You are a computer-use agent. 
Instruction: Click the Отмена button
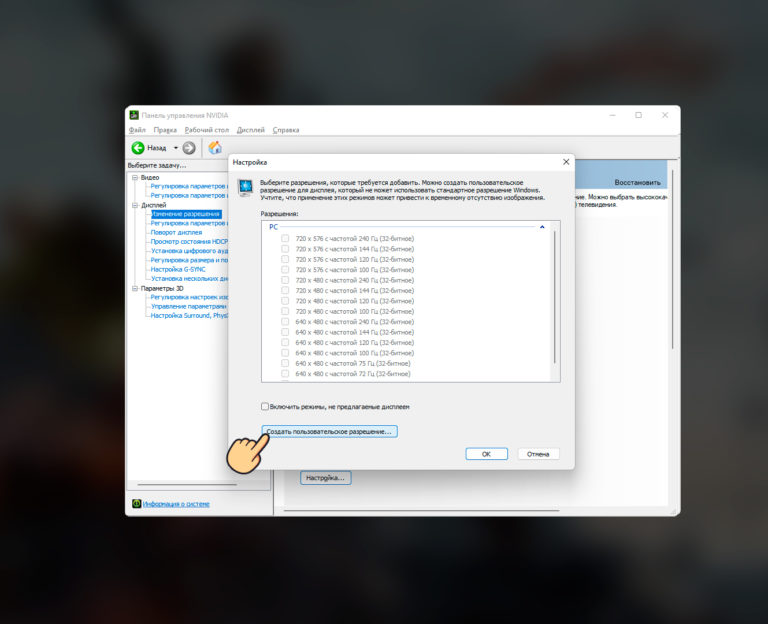click(538, 454)
